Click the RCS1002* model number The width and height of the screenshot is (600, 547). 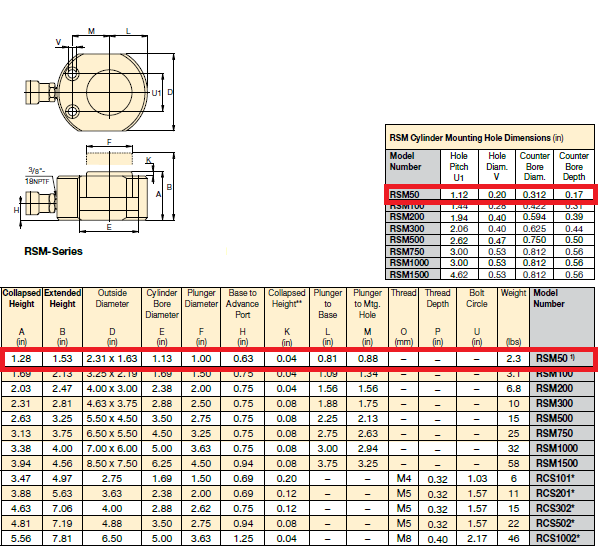pos(558,538)
